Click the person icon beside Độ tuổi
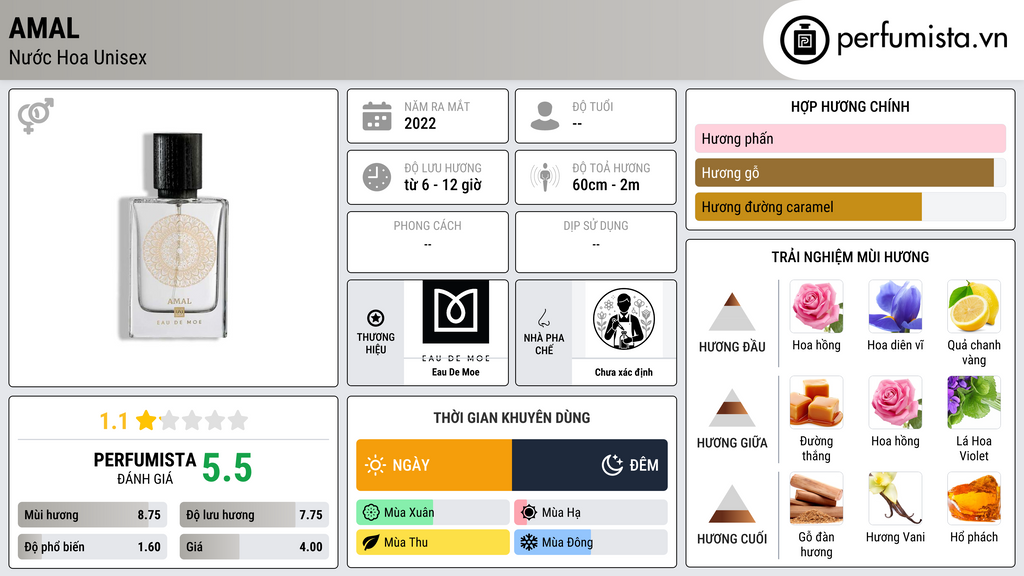 [545, 116]
